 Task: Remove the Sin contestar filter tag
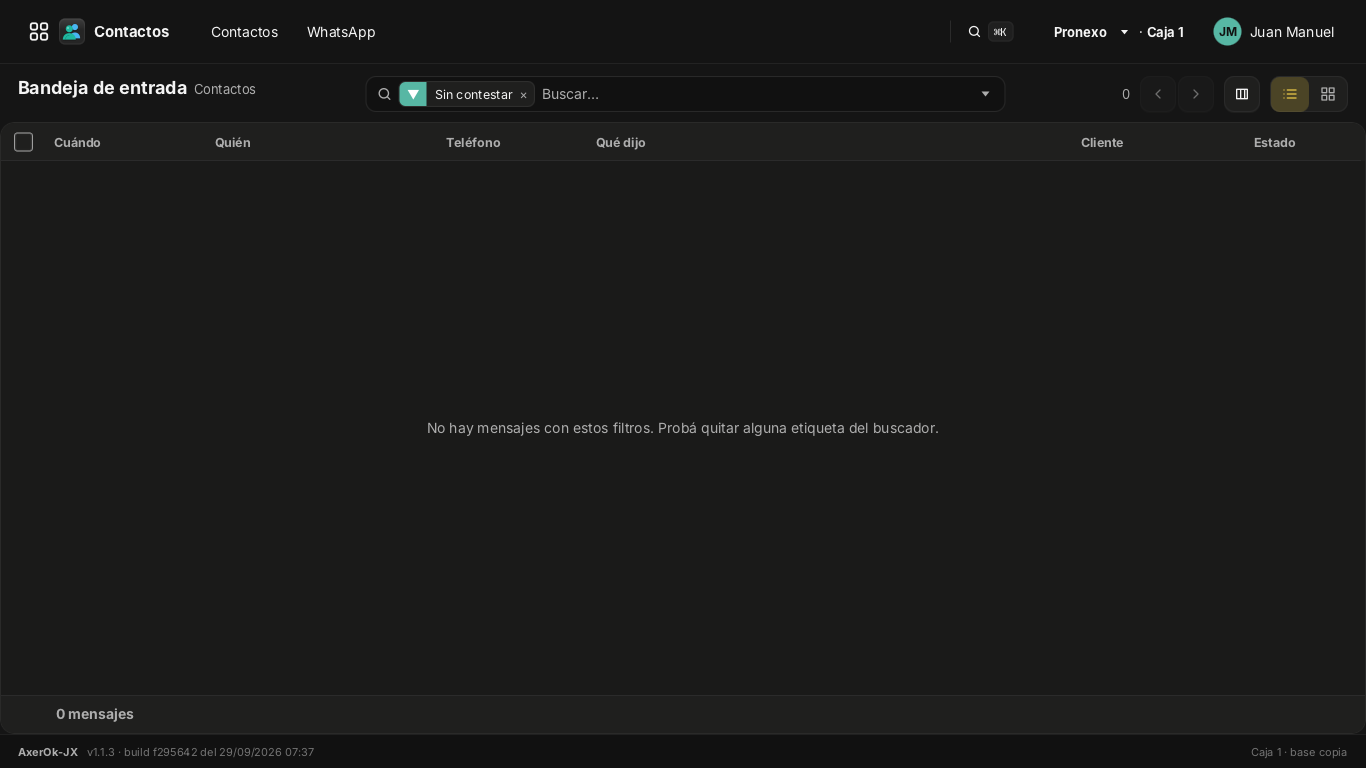pyautogui.click(x=523, y=95)
